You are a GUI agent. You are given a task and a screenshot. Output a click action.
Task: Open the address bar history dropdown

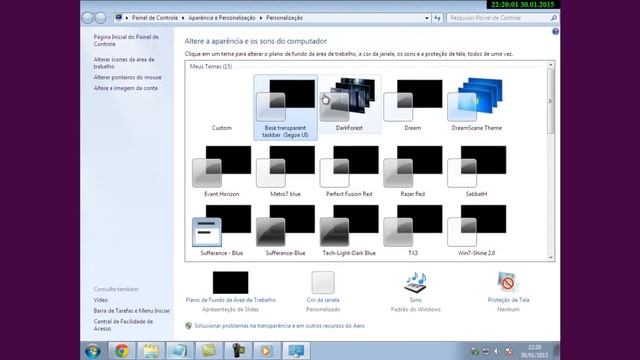pos(427,18)
